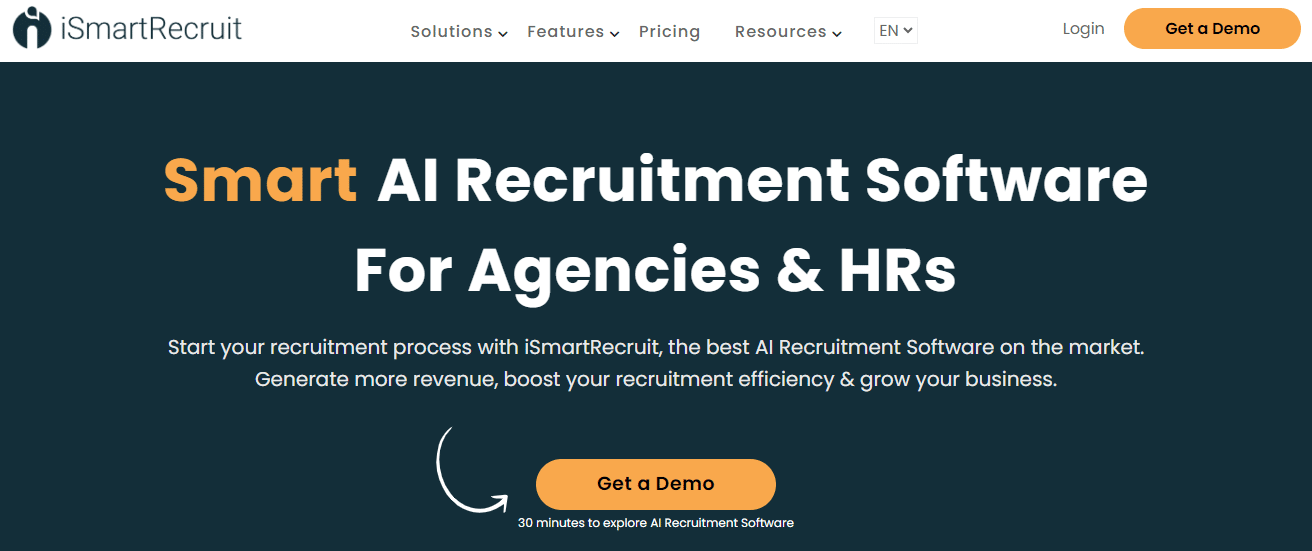Click the Generate more revenue sentence

pos(656,379)
